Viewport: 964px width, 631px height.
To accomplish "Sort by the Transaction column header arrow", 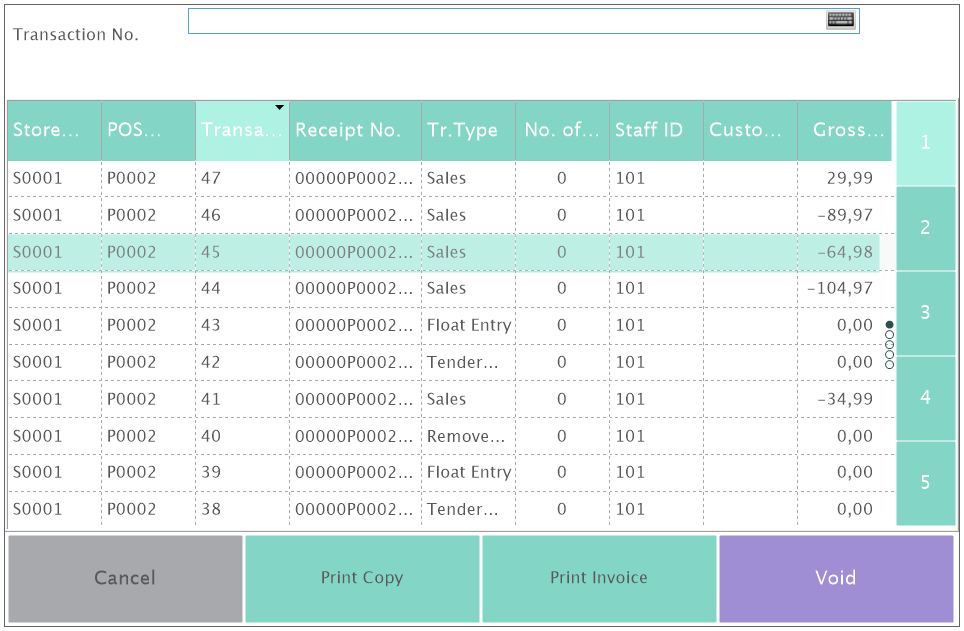I will (x=280, y=107).
